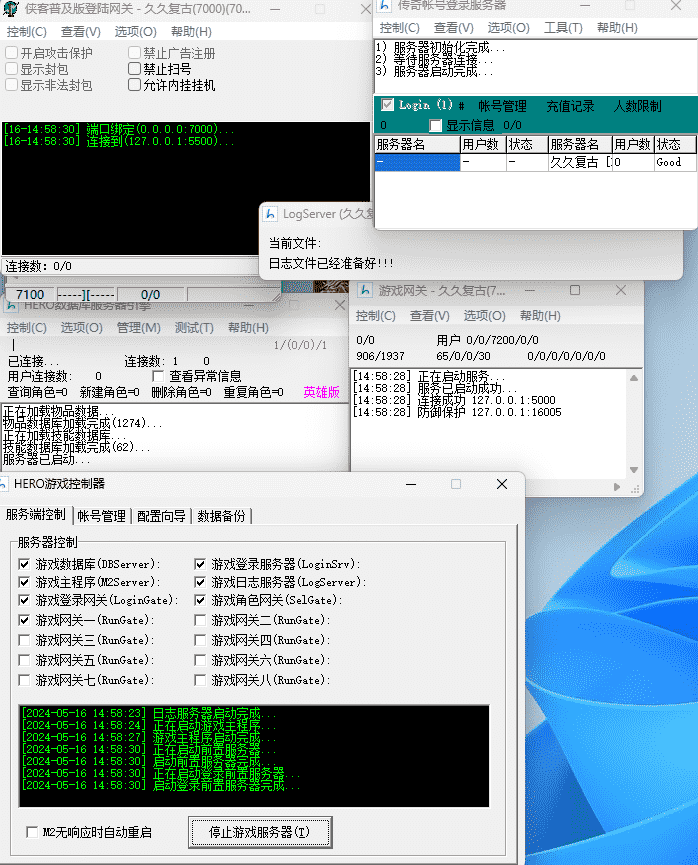698x865 pixels.
Task: Enable 禁止扫号 checkbox in login gateway
Action: (134, 69)
